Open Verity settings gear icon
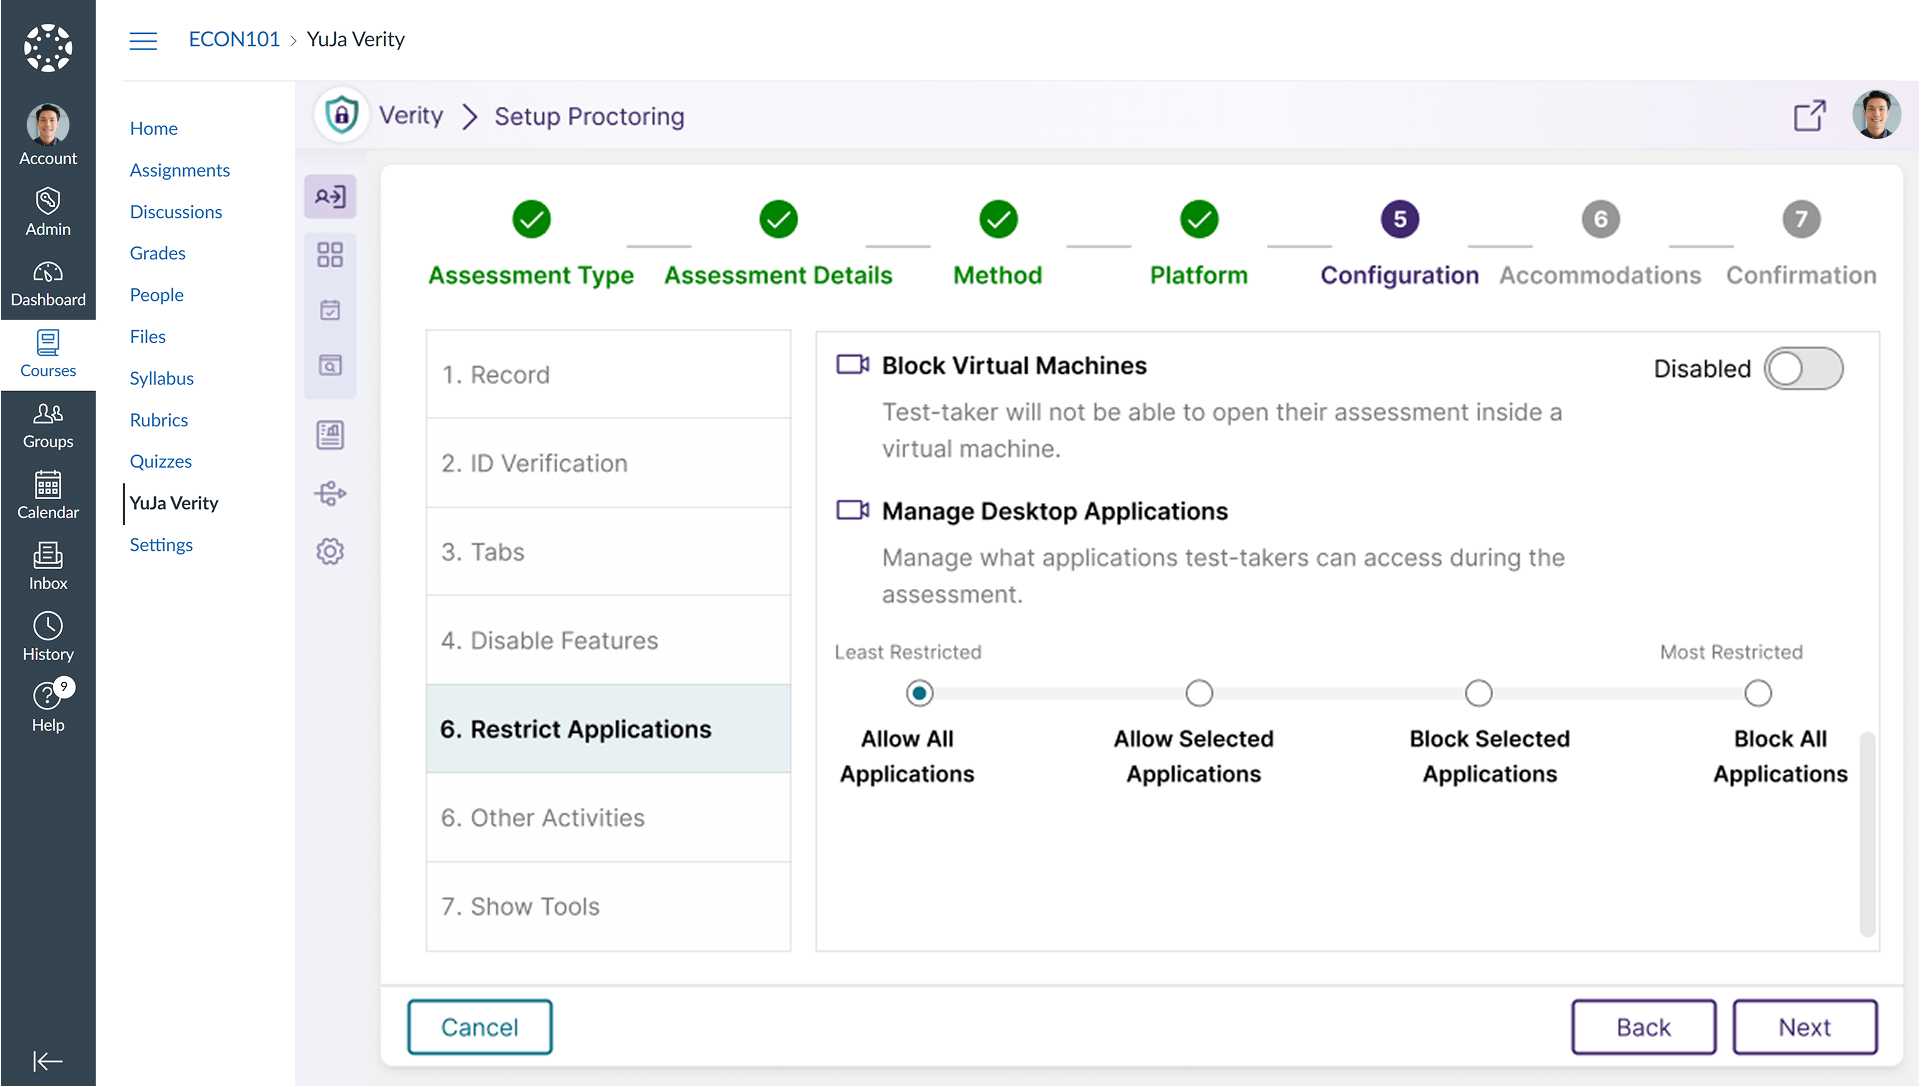The height and width of the screenshot is (1087, 1922). [x=330, y=551]
